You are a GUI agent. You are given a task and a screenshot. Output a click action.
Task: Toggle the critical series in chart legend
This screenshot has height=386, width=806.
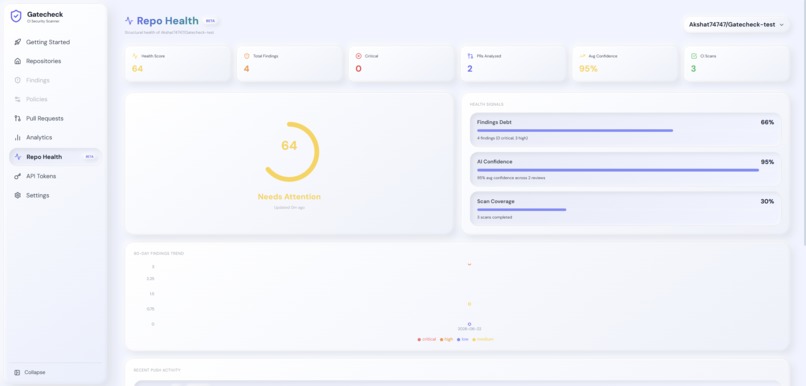[x=427, y=339]
